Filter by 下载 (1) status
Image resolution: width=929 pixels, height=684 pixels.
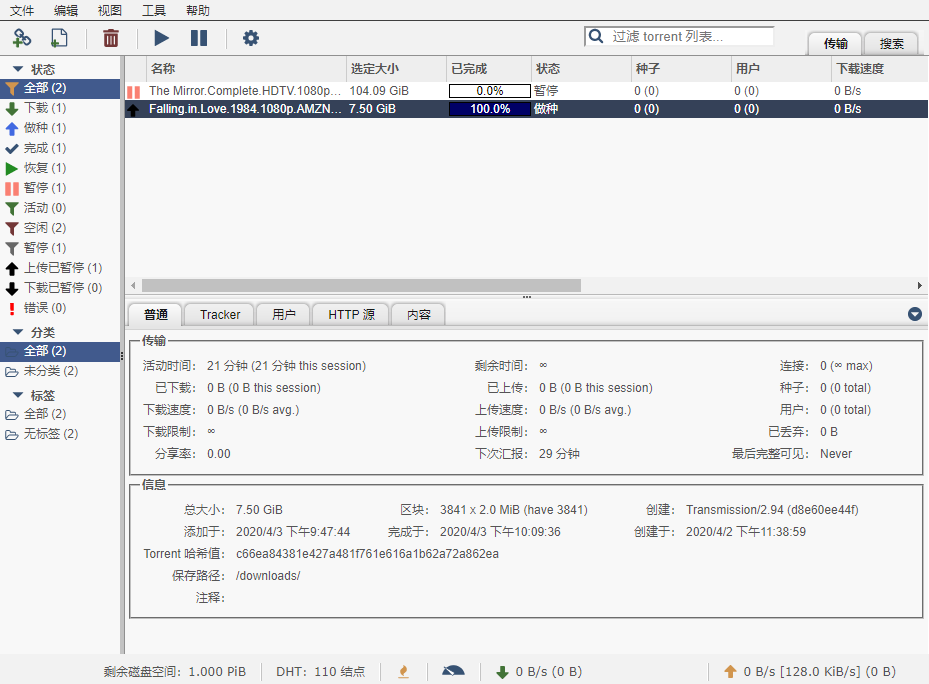point(60,108)
